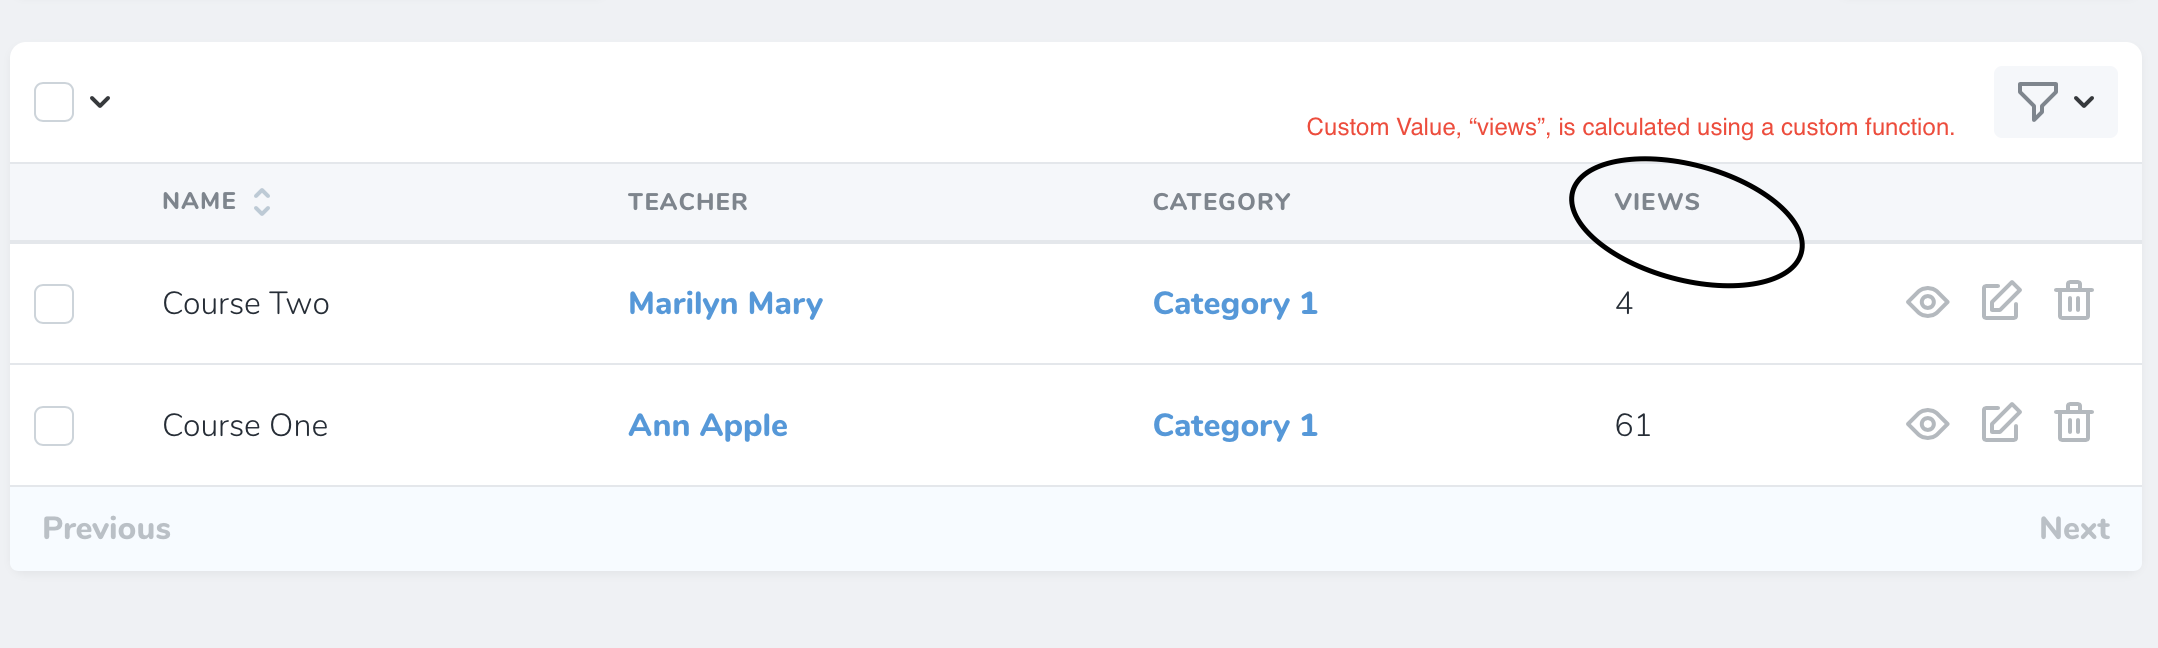This screenshot has height=648, width=2158.
Task: Open teacher profile Ann Apple
Action: point(706,425)
